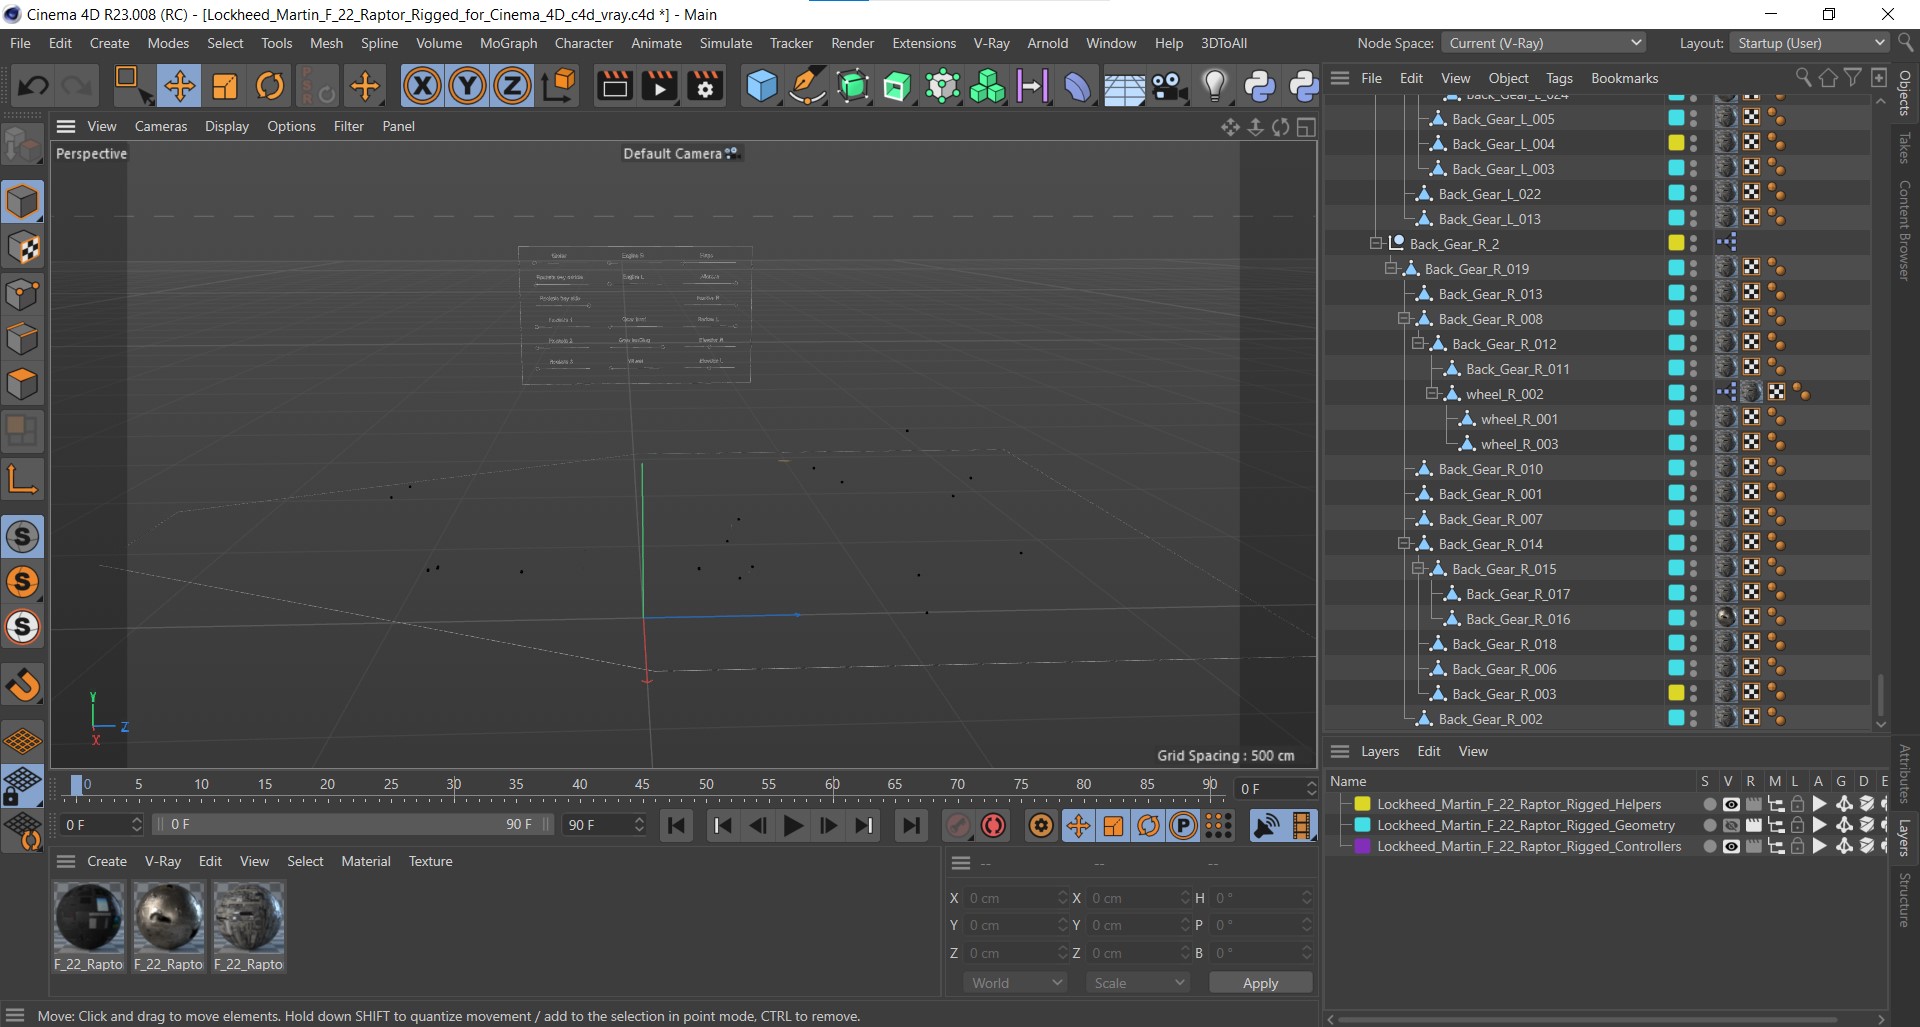This screenshot has height=1027, width=1920.
Task: Toggle Solo dot for Helpers layer
Action: pos(1709,804)
